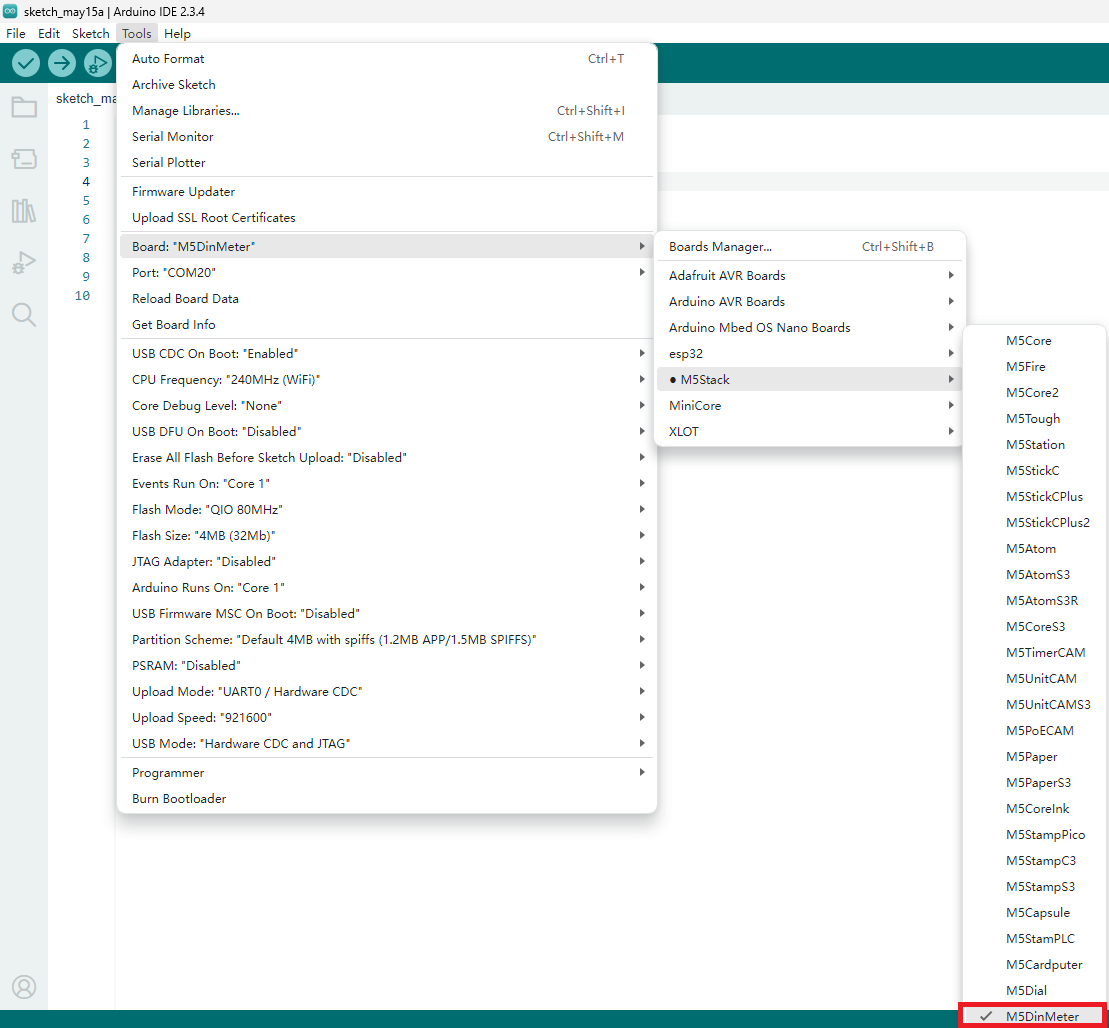The image size is (1109, 1028).
Task: Choose Get Board Info
Action: (x=387, y=325)
